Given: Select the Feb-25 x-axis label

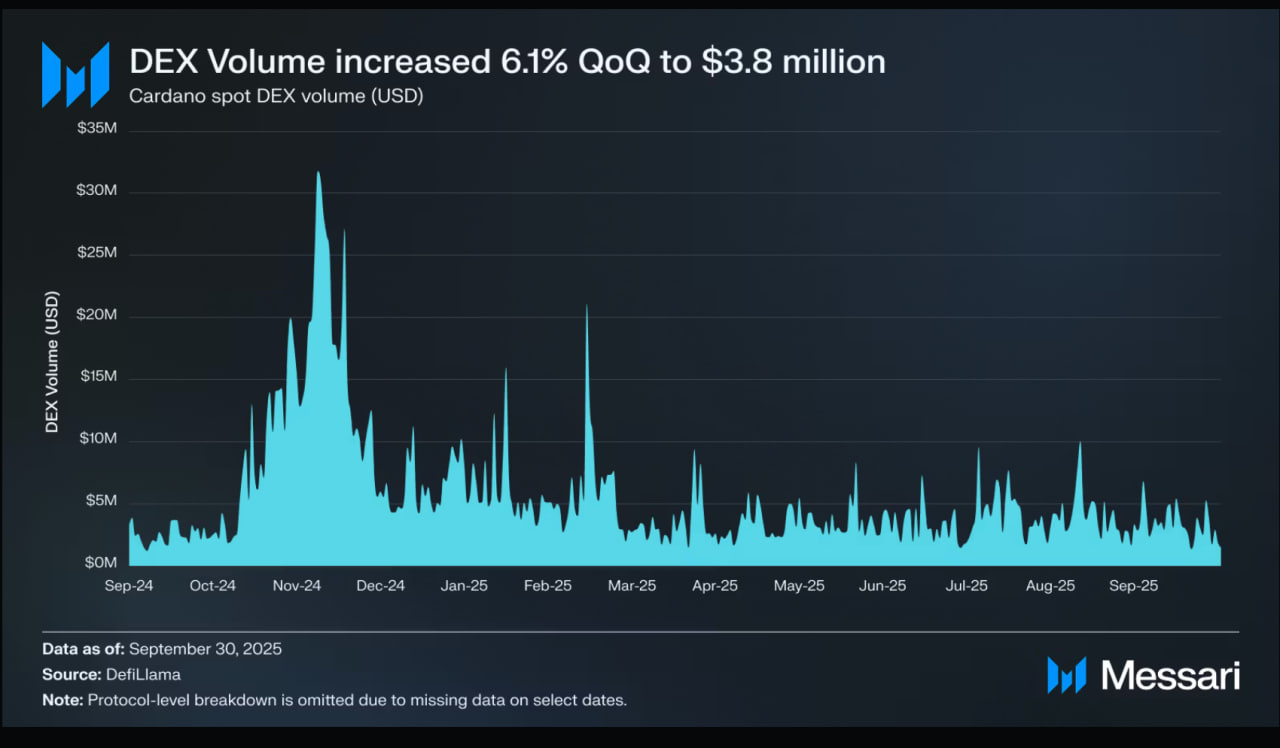Looking at the screenshot, I should [548, 586].
